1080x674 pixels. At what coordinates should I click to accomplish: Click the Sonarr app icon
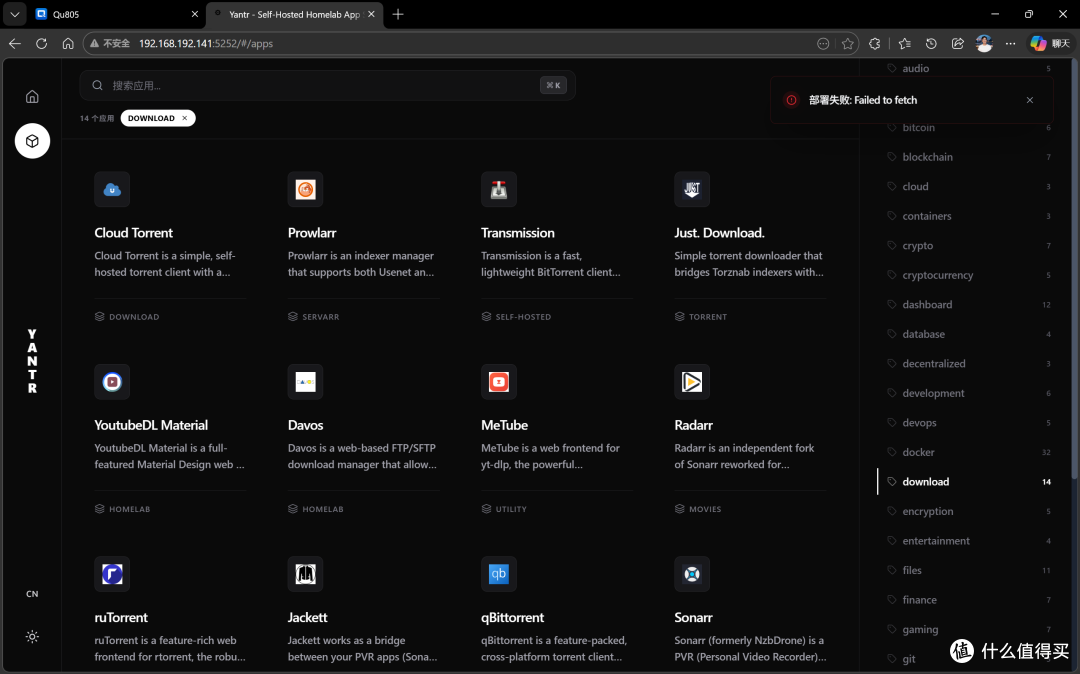coord(692,573)
